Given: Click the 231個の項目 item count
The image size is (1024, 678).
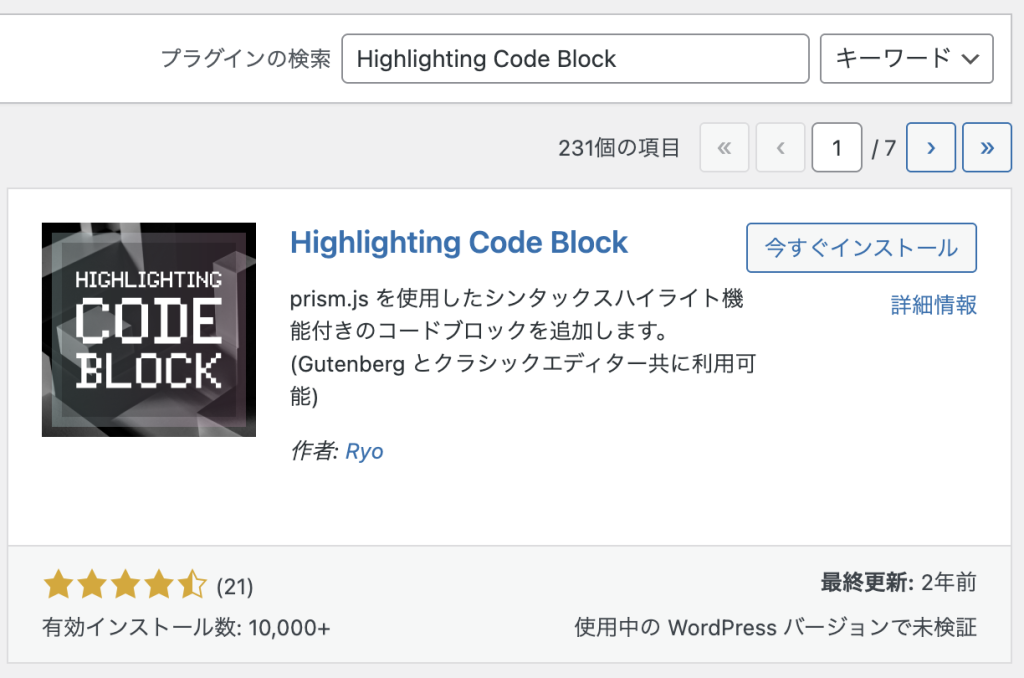Looking at the screenshot, I should point(619,148).
